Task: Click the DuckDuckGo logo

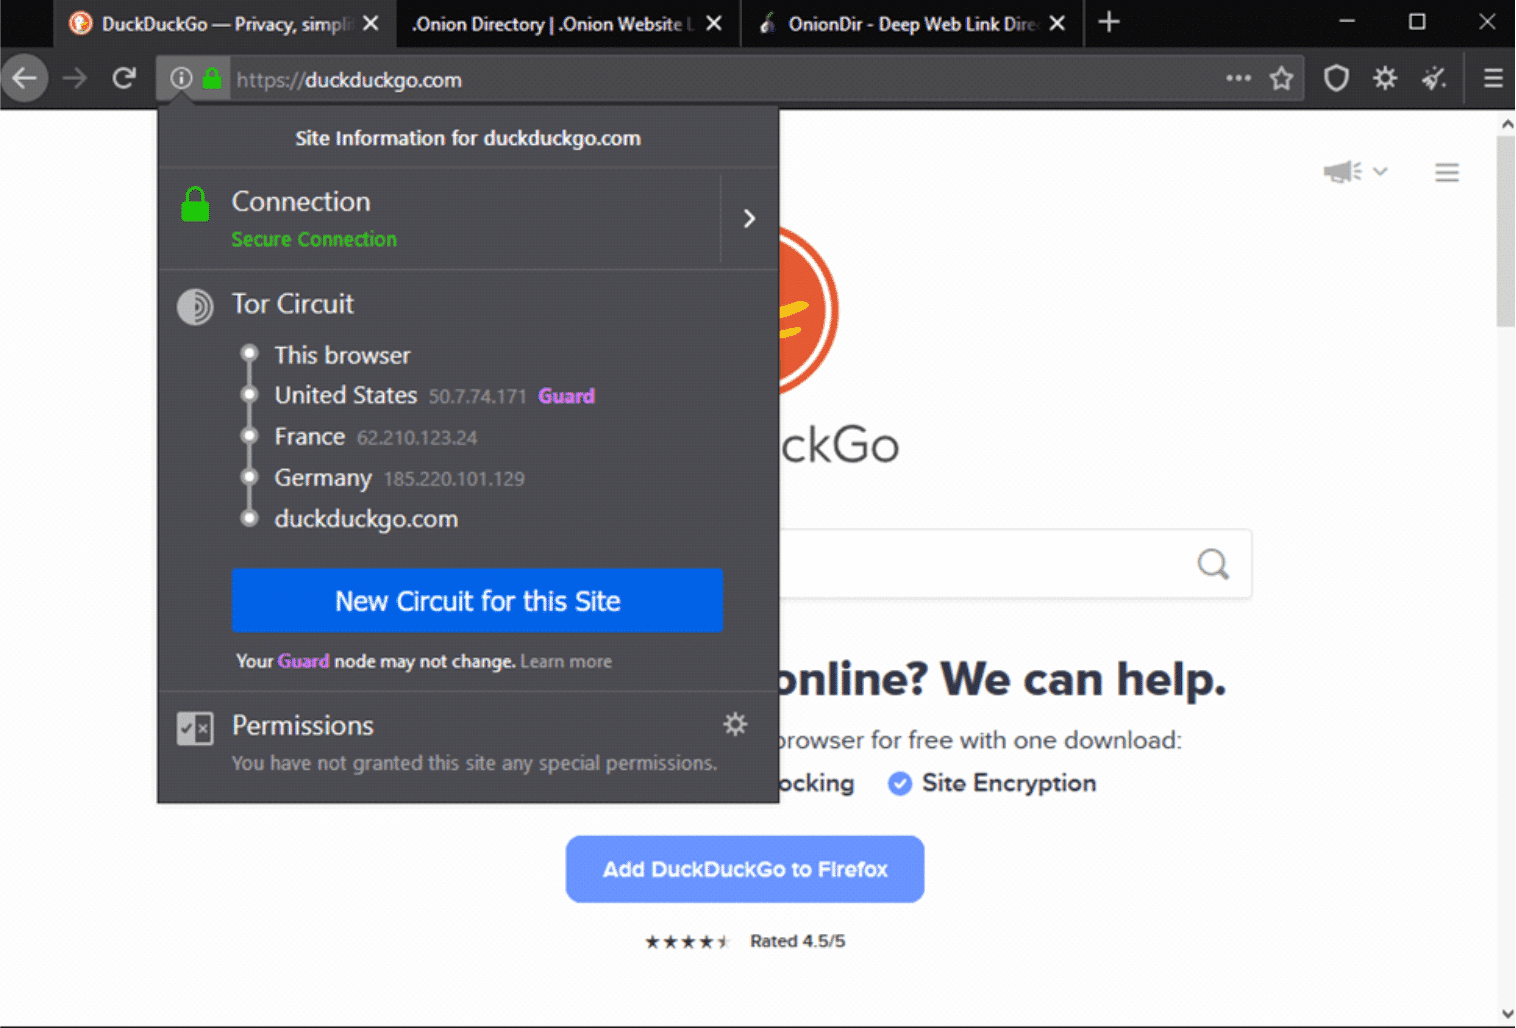Action: 808,310
